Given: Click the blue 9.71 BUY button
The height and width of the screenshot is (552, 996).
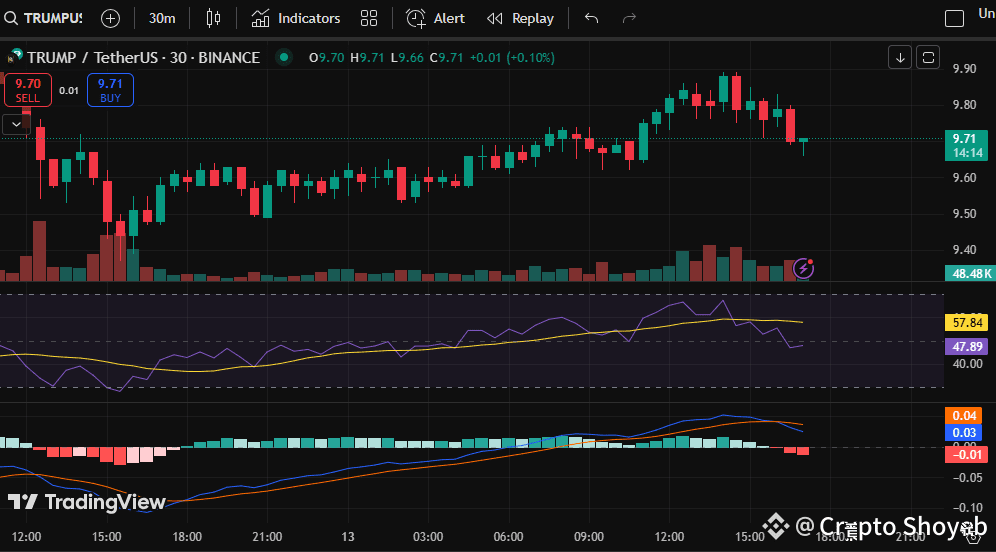Looking at the screenshot, I should [110, 90].
